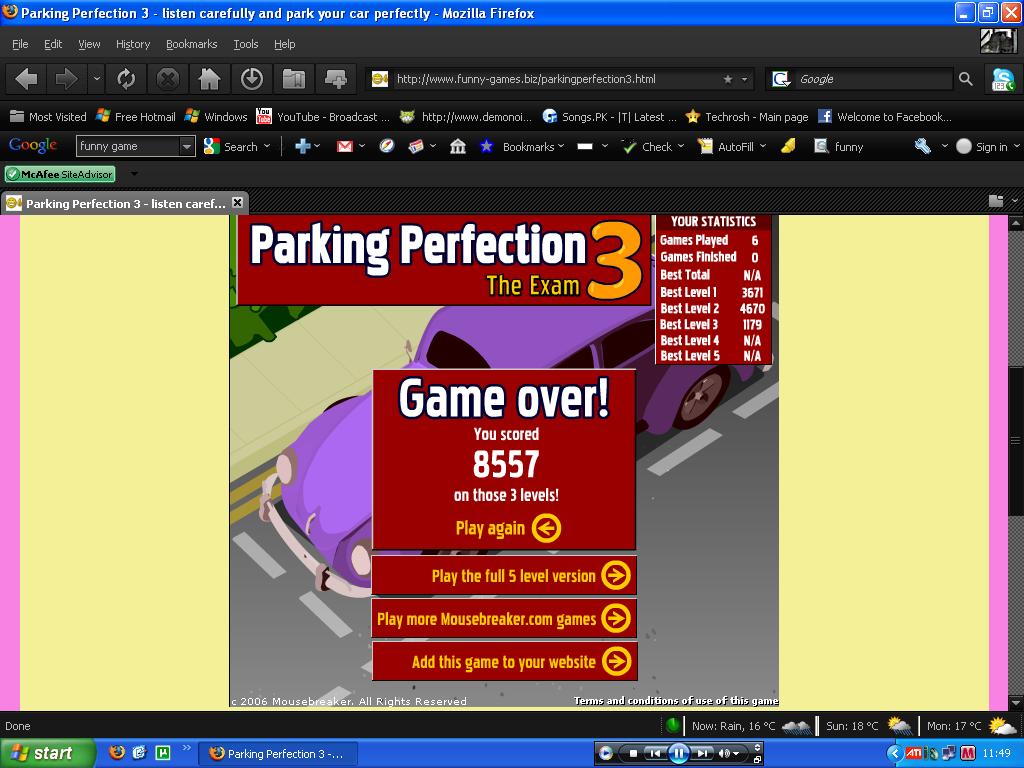Open Gmail icon in Google Toolbar
The height and width of the screenshot is (768, 1024).
[x=344, y=147]
